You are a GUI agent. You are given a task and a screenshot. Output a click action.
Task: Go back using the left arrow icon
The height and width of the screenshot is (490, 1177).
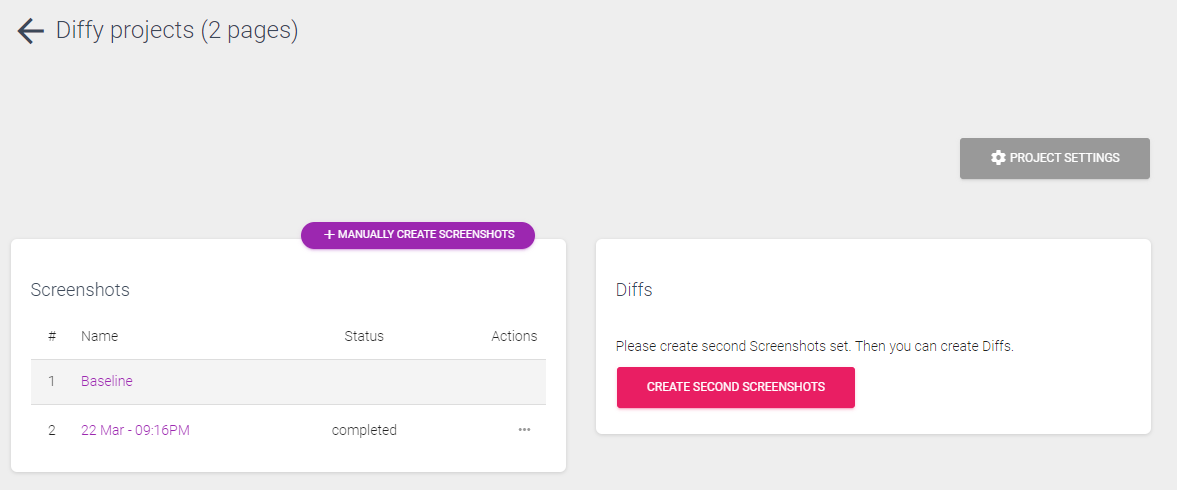tap(31, 32)
